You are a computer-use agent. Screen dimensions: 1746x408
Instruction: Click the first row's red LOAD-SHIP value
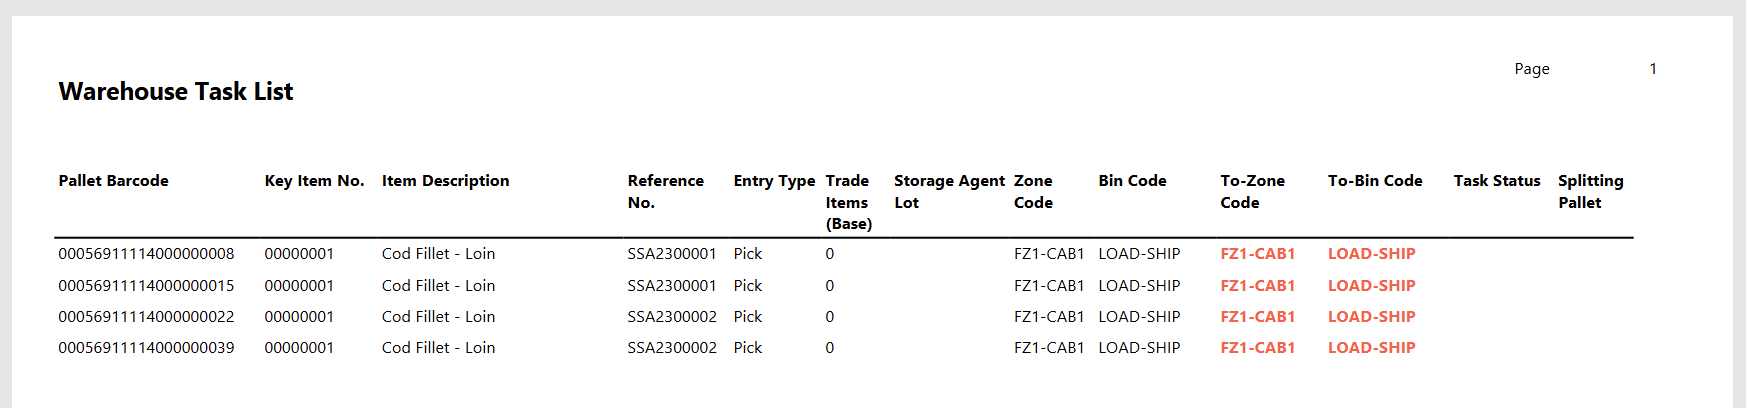coord(1371,254)
